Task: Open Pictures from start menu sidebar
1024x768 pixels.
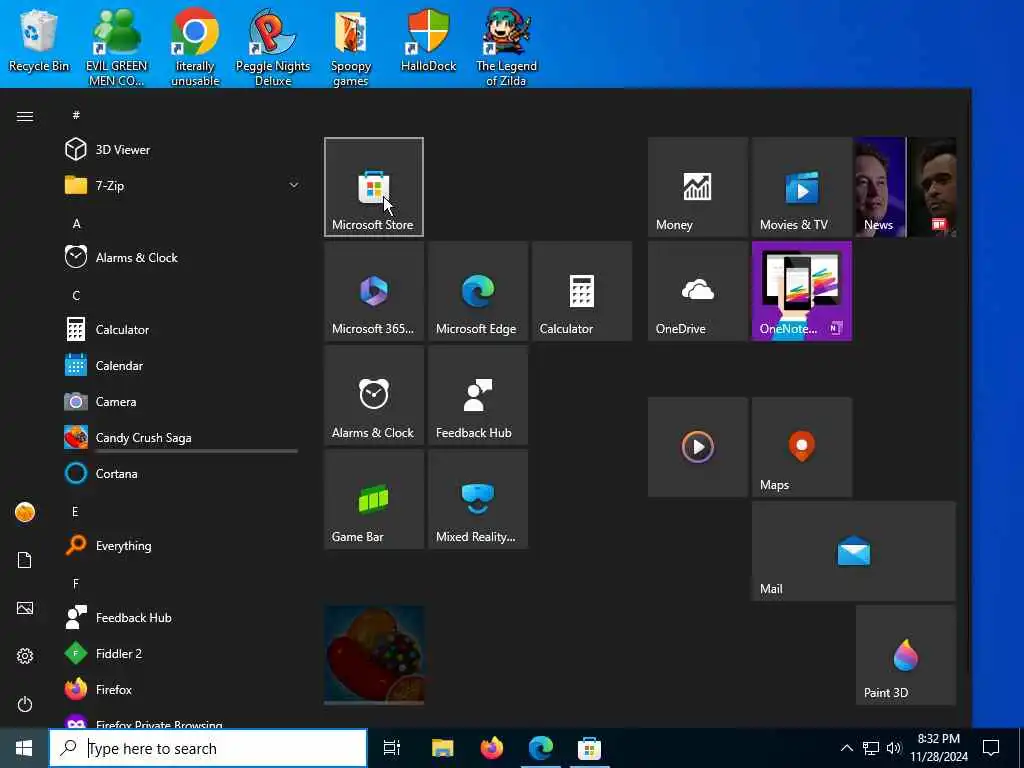Action: click(25, 608)
